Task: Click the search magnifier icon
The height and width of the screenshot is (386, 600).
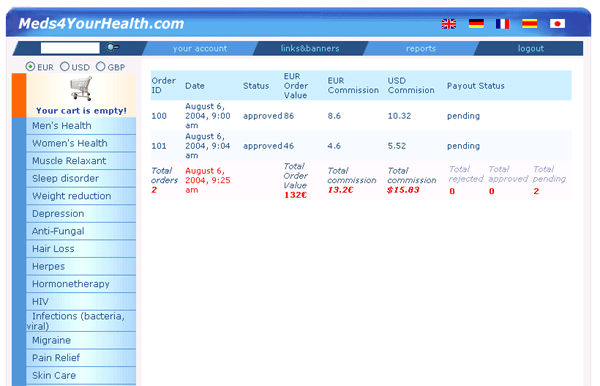Action: (112, 47)
